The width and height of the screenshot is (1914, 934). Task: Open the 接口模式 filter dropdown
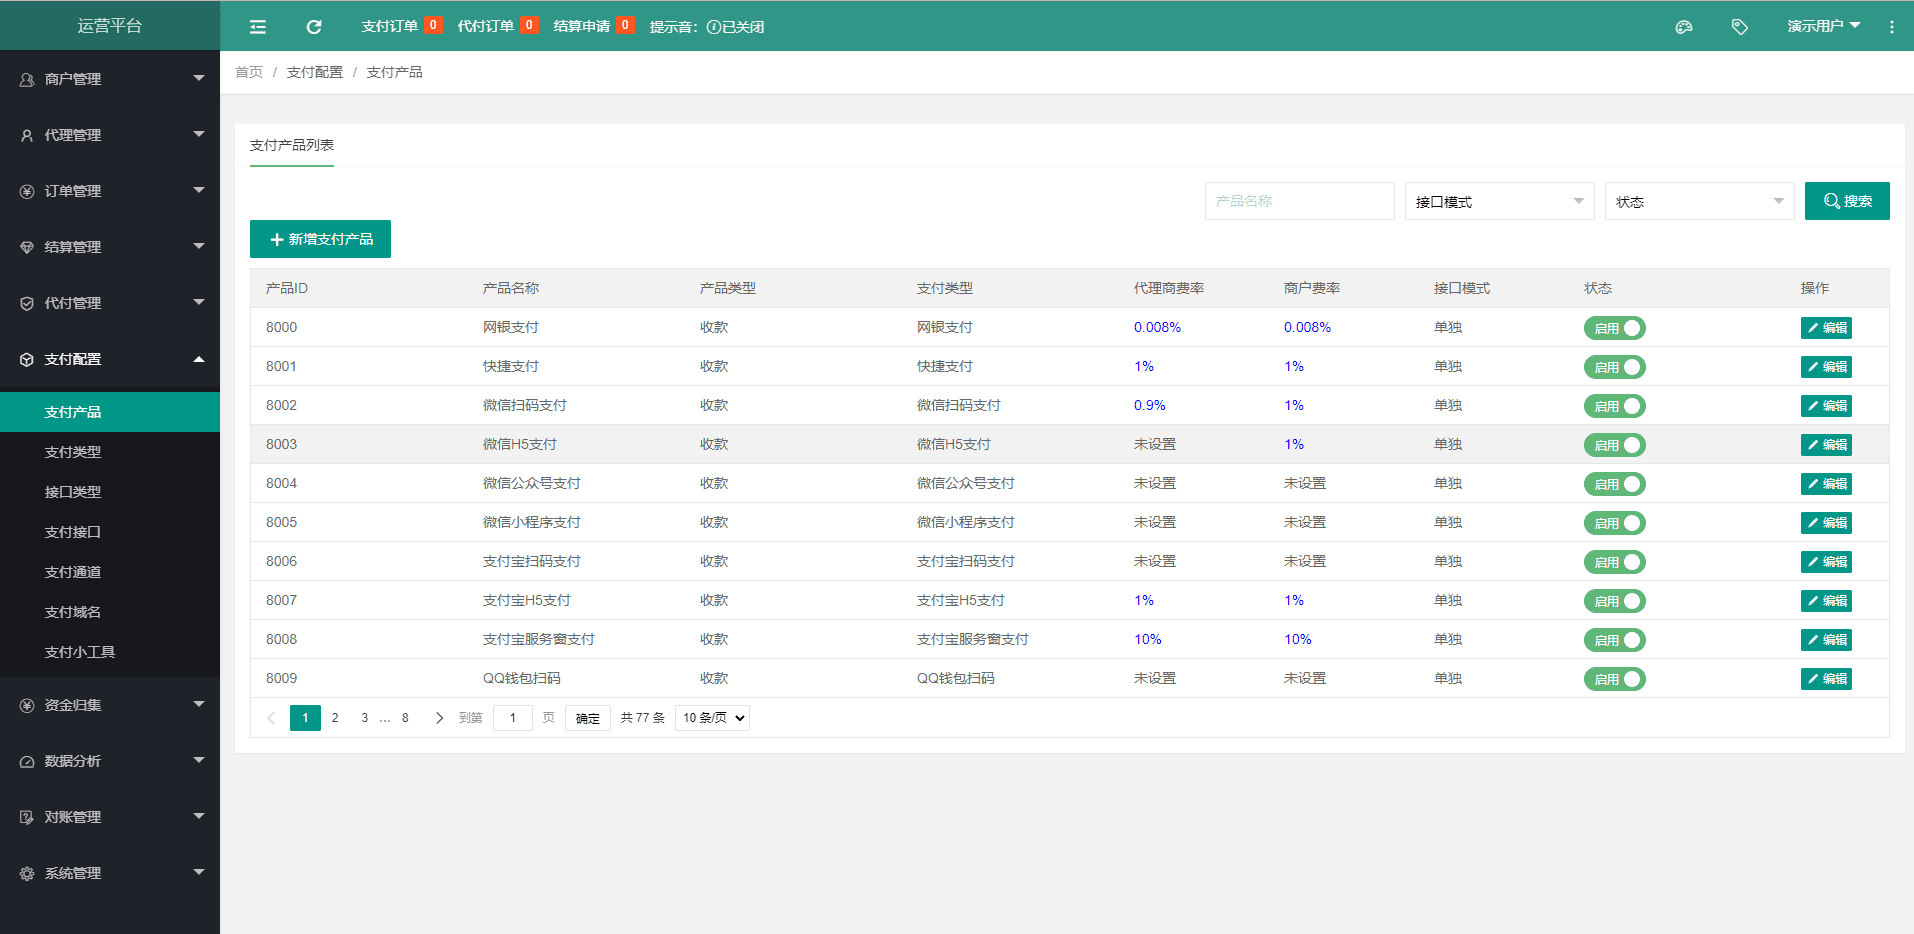(1499, 201)
